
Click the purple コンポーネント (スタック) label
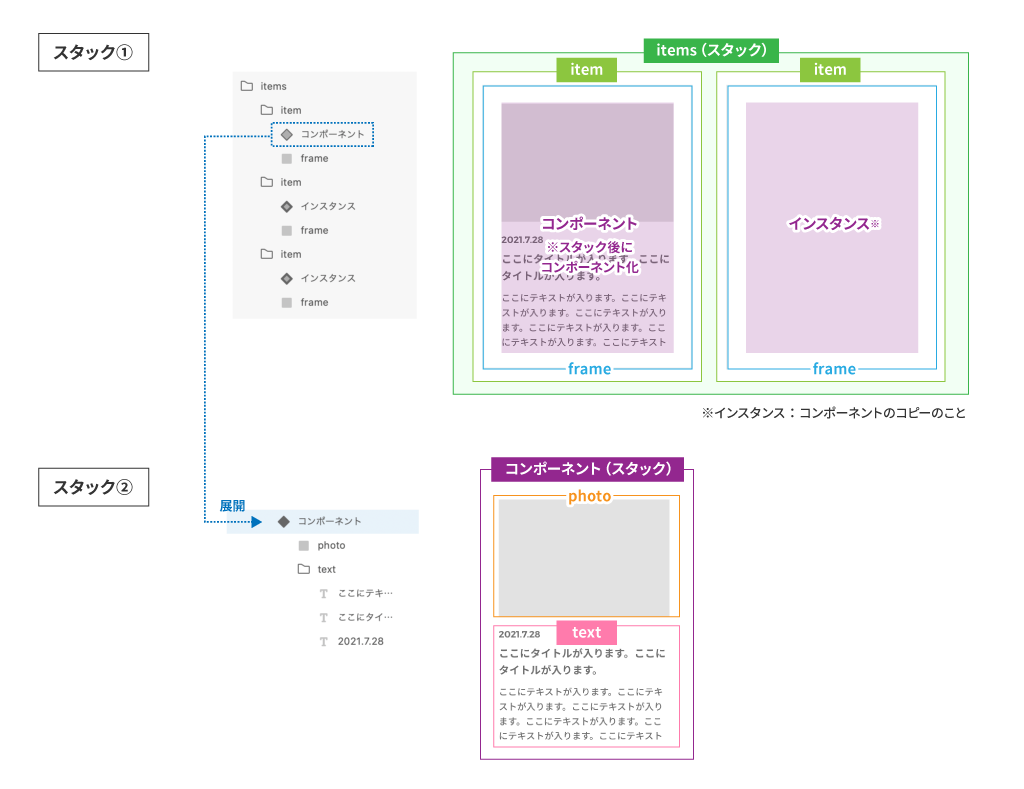(x=588, y=469)
